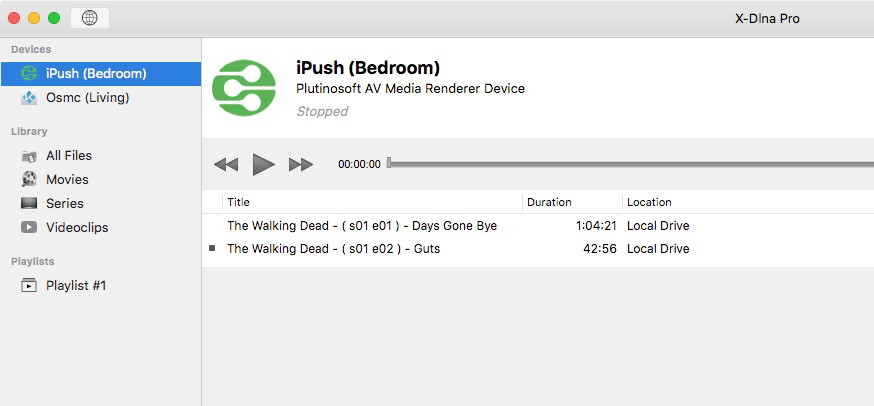Open the Movies library section
This screenshot has height=406, width=874.
pyautogui.click(x=67, y=179)
